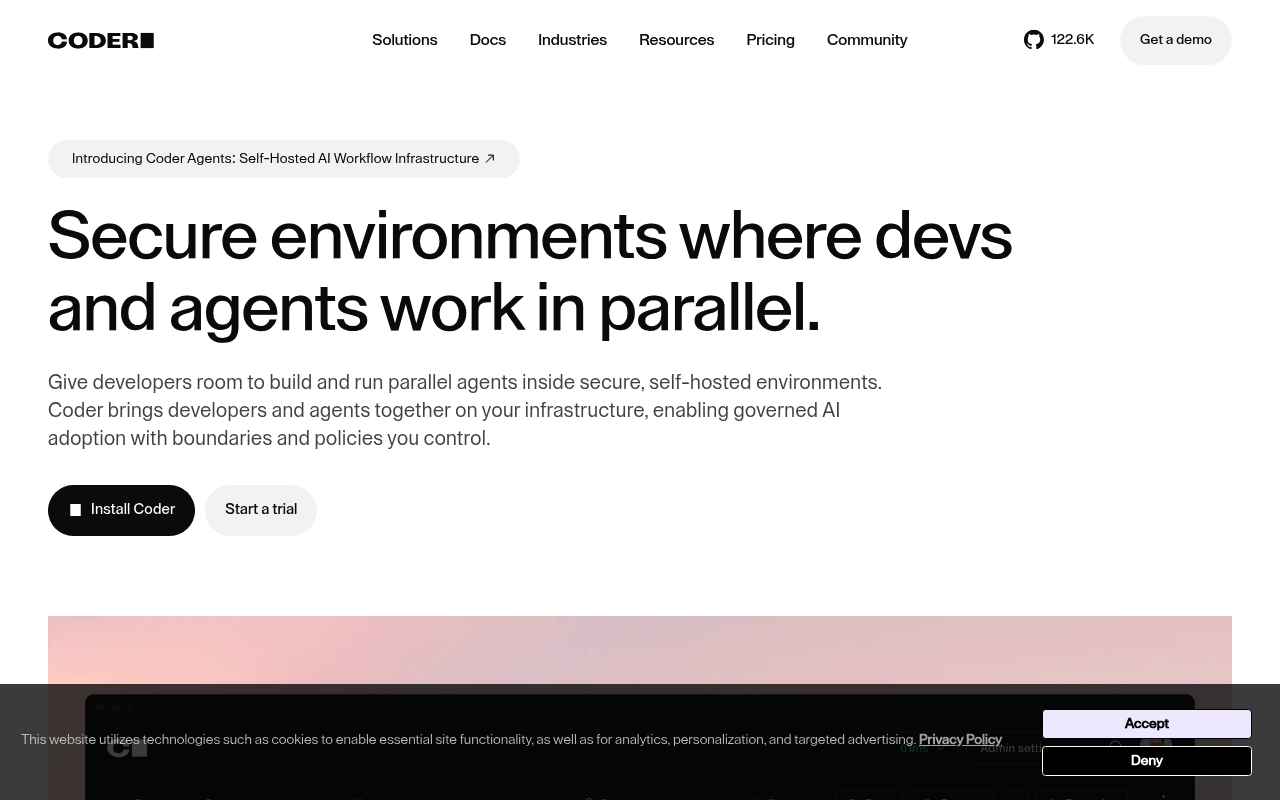Click the product screenshot preview image
The width and height of the screenshot is (1280, 800).
(x=640, y=708)
